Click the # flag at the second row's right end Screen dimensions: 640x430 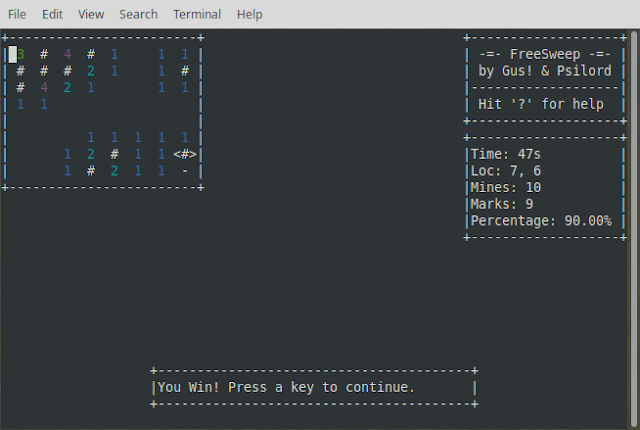click(x=185, y=71)
